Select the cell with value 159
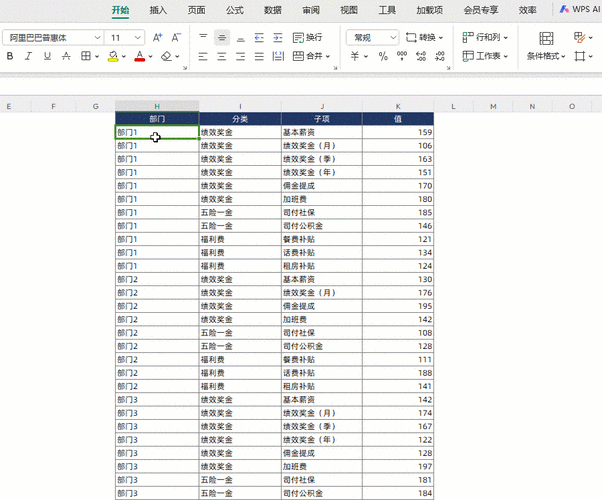602x500 pixels. tap(398, 132)
